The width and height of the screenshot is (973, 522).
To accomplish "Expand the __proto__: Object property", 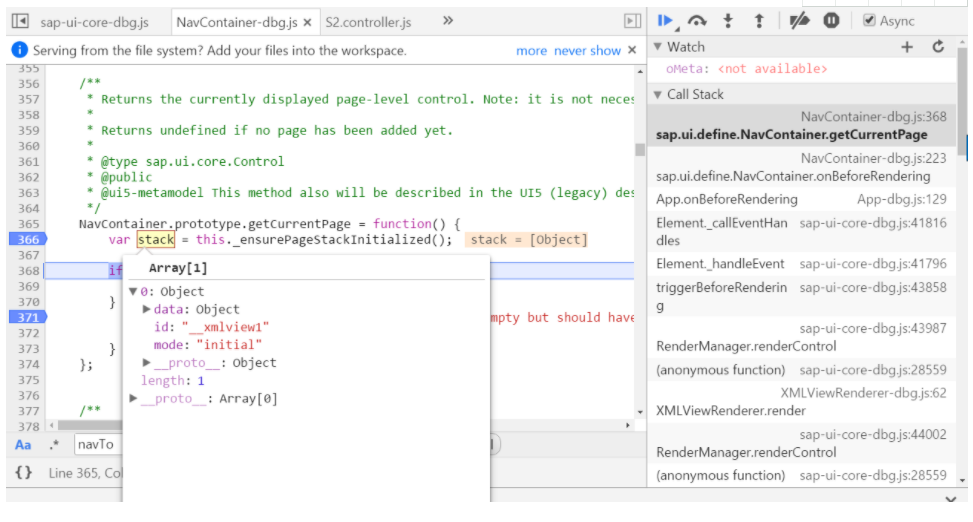I will pos(146,362).
